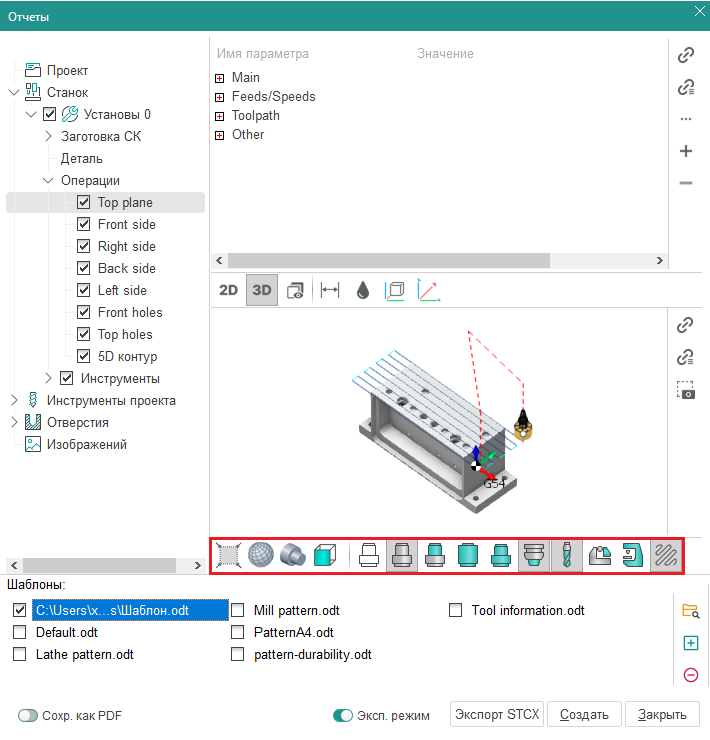Click the fit-to-view frame icon
Viewport: 710px width, 740px height.
[x=229, y=556]
